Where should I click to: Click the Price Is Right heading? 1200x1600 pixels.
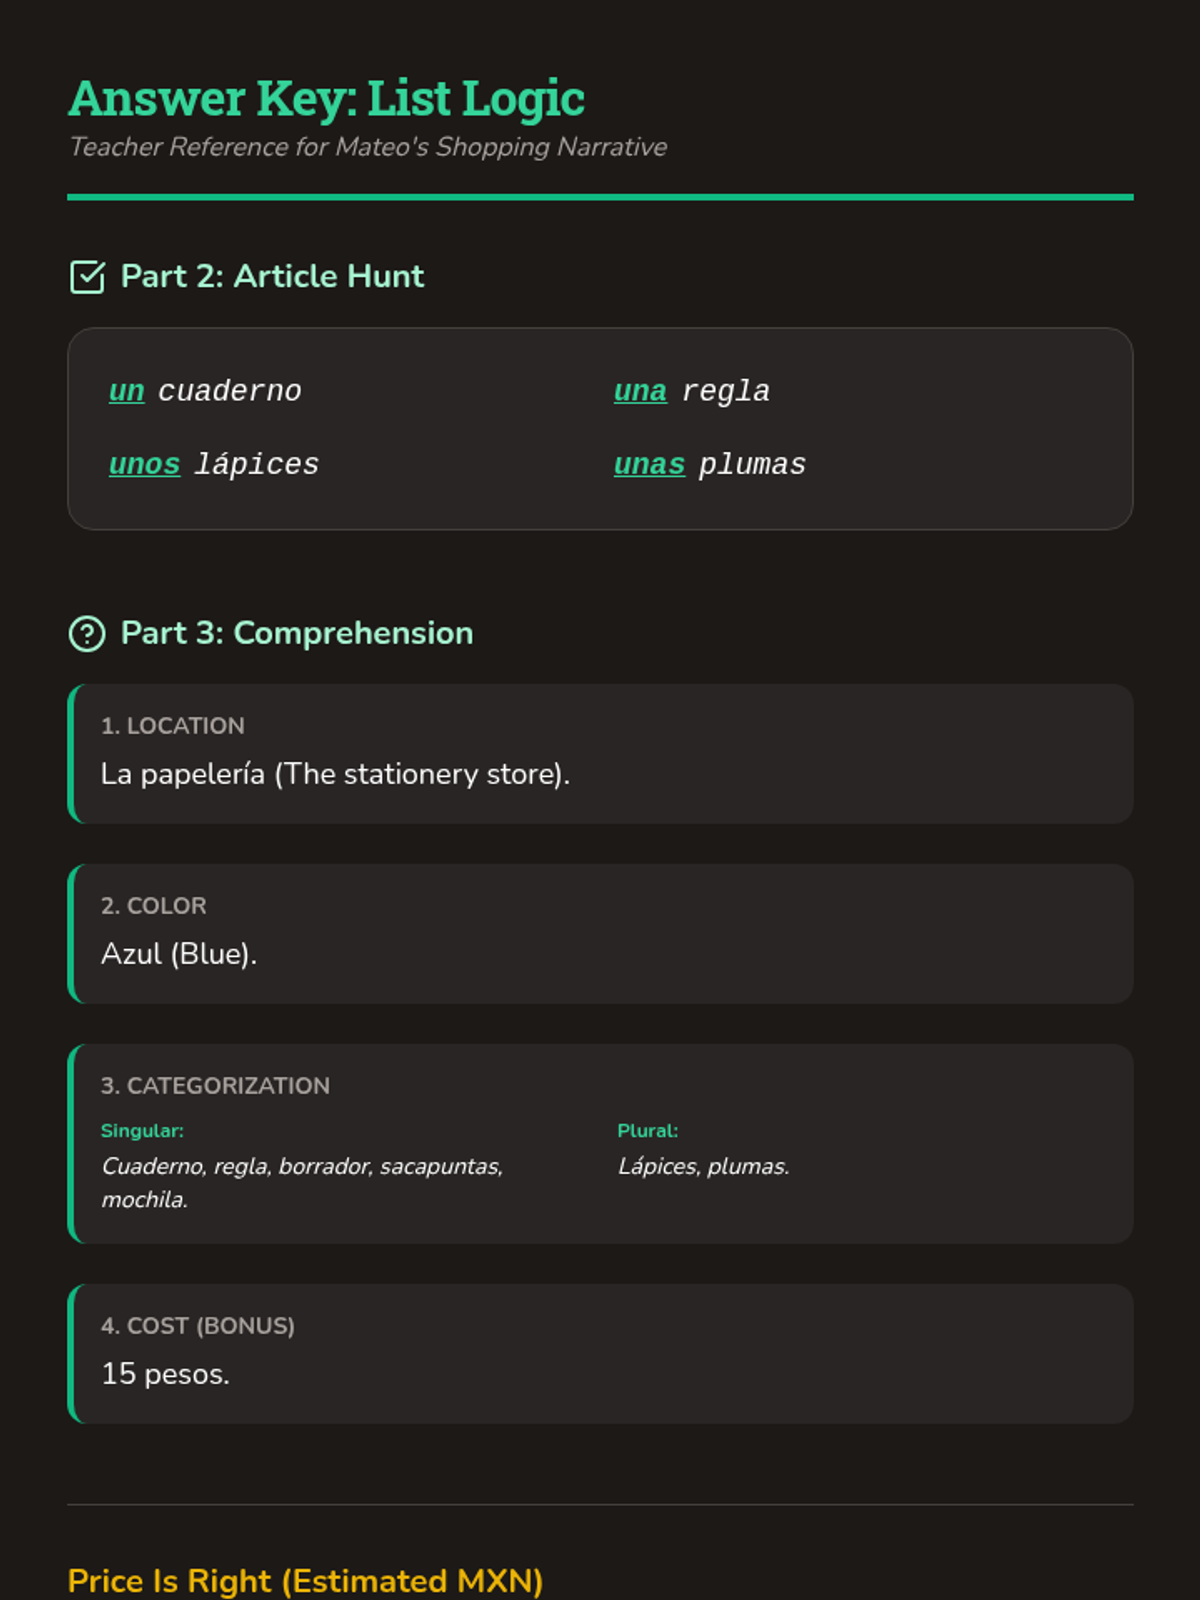click(305, 1581)
